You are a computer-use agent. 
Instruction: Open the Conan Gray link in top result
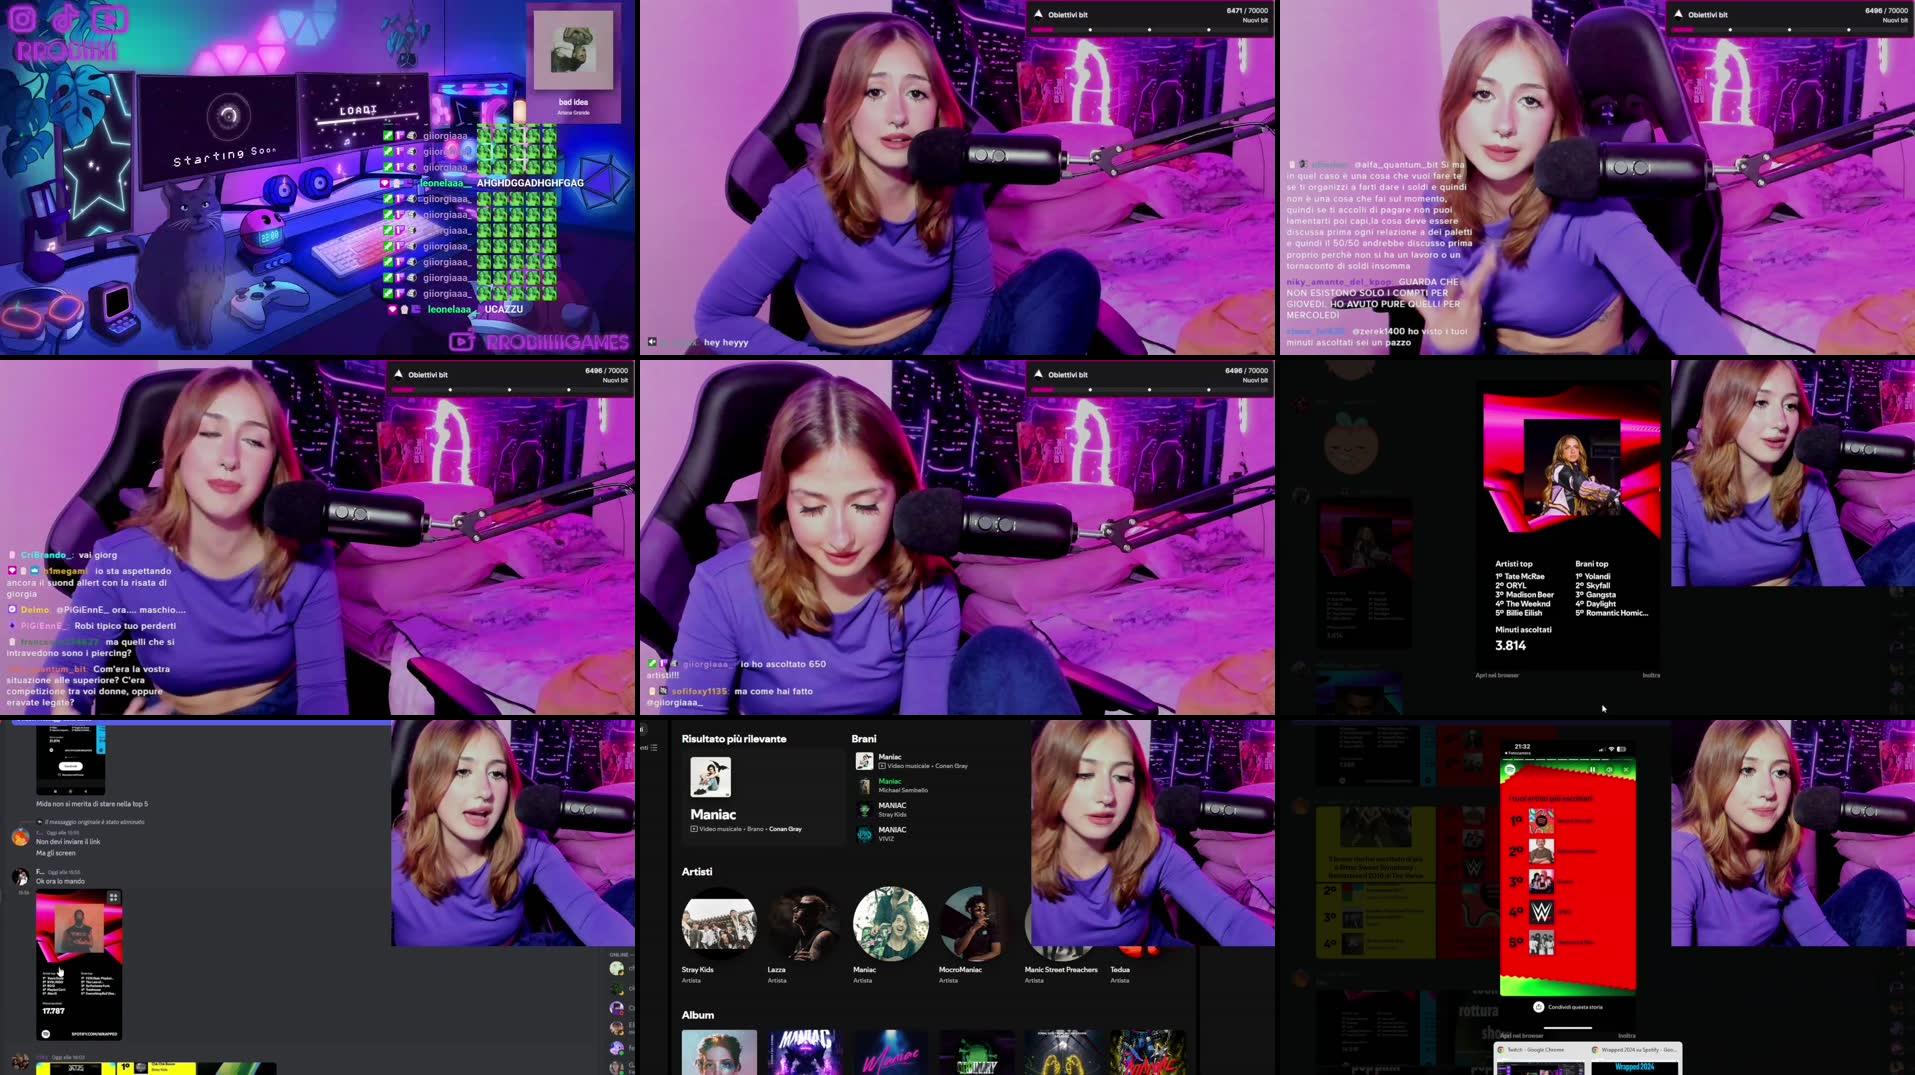click(x=785, y=829)
